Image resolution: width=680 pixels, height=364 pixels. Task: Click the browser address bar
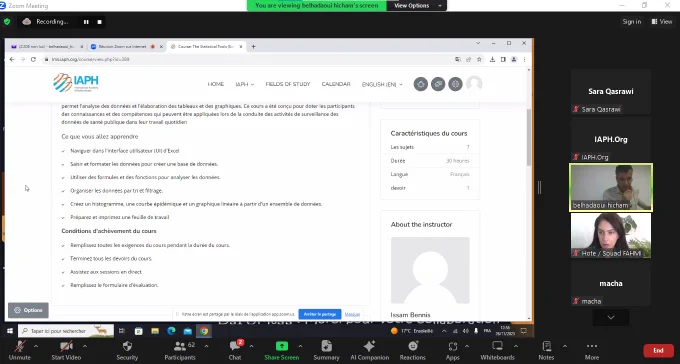point(247,59)
